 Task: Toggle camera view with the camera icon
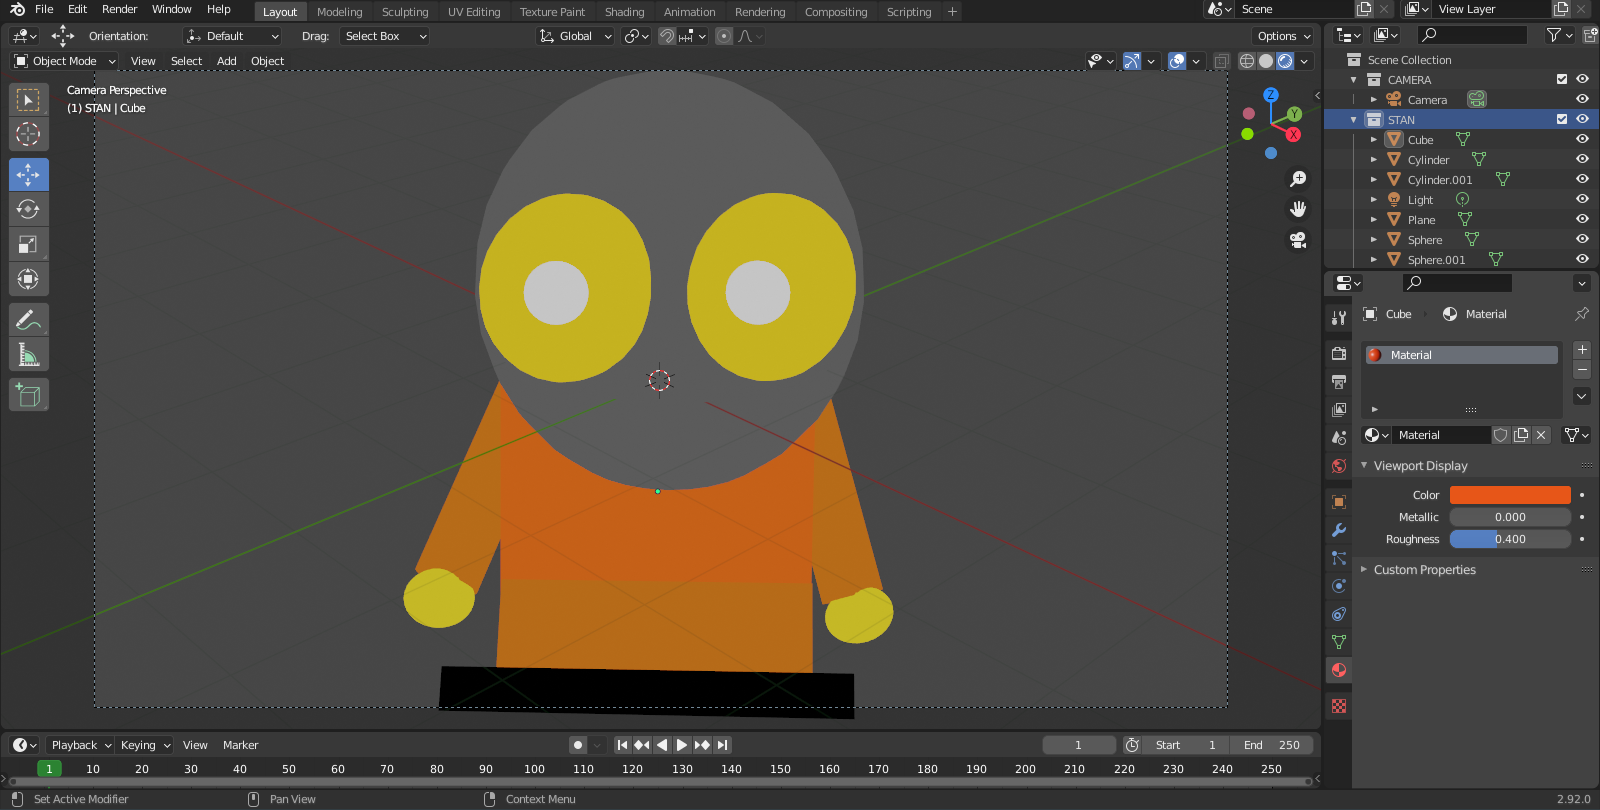pos(1298,240)
